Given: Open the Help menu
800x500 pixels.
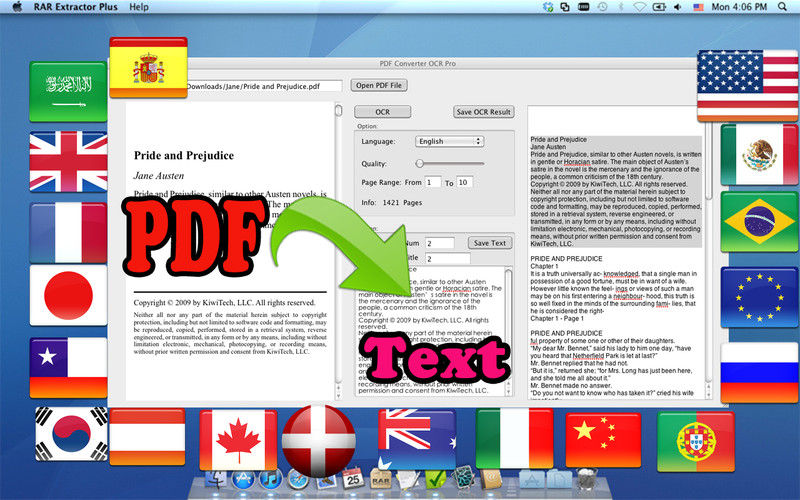Looking at the screenshot, I should 139,7.
